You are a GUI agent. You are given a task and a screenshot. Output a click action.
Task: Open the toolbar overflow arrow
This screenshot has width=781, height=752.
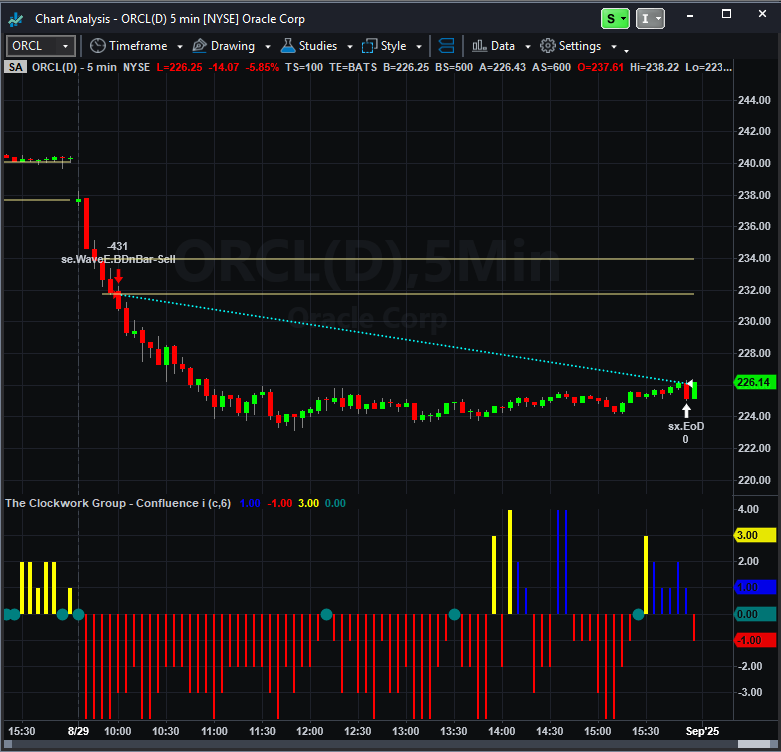click(627, 50)
